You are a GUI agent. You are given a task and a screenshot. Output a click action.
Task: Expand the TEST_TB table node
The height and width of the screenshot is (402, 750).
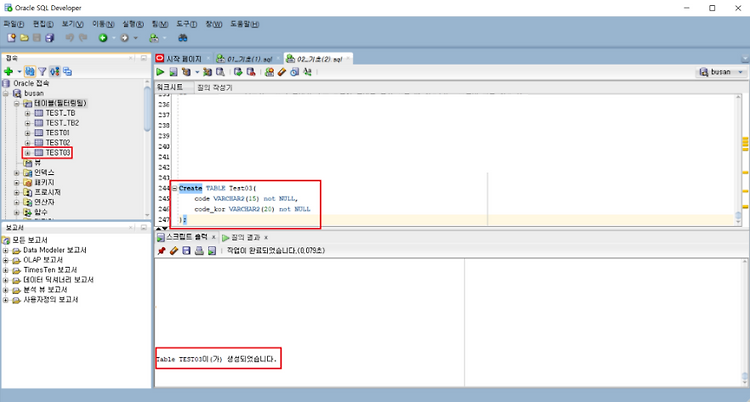coord(28,113)
